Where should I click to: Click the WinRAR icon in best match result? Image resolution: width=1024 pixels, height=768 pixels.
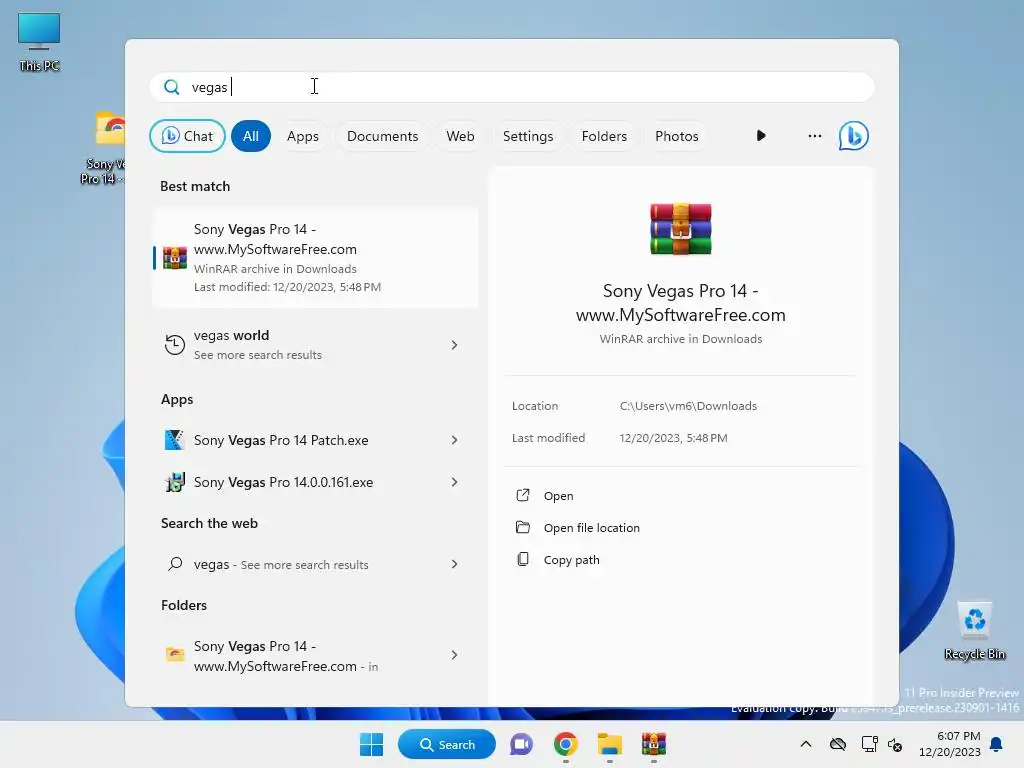[x=174, y=258]
